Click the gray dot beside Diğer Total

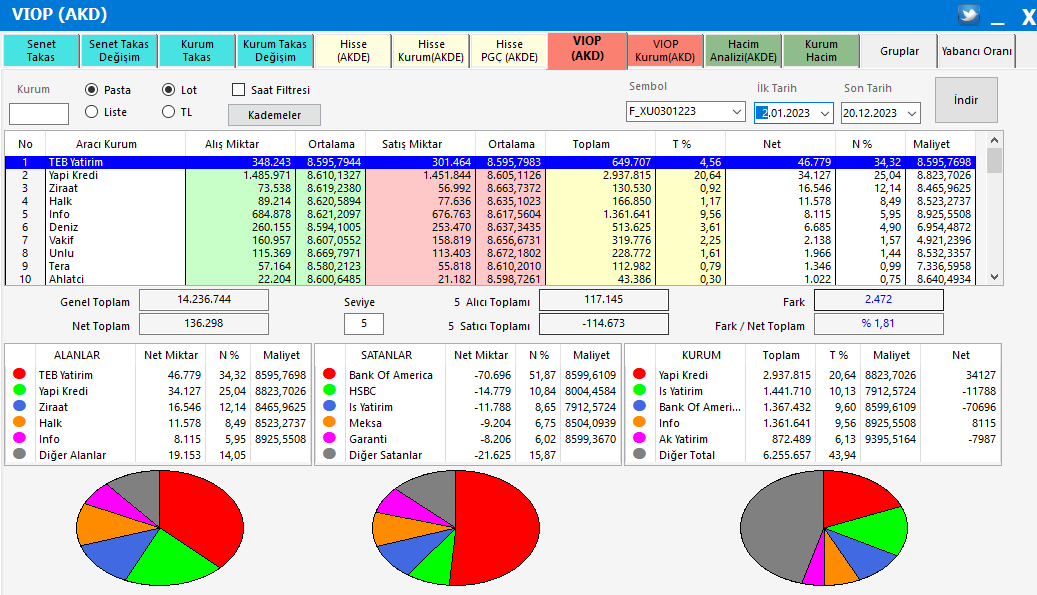639,454
